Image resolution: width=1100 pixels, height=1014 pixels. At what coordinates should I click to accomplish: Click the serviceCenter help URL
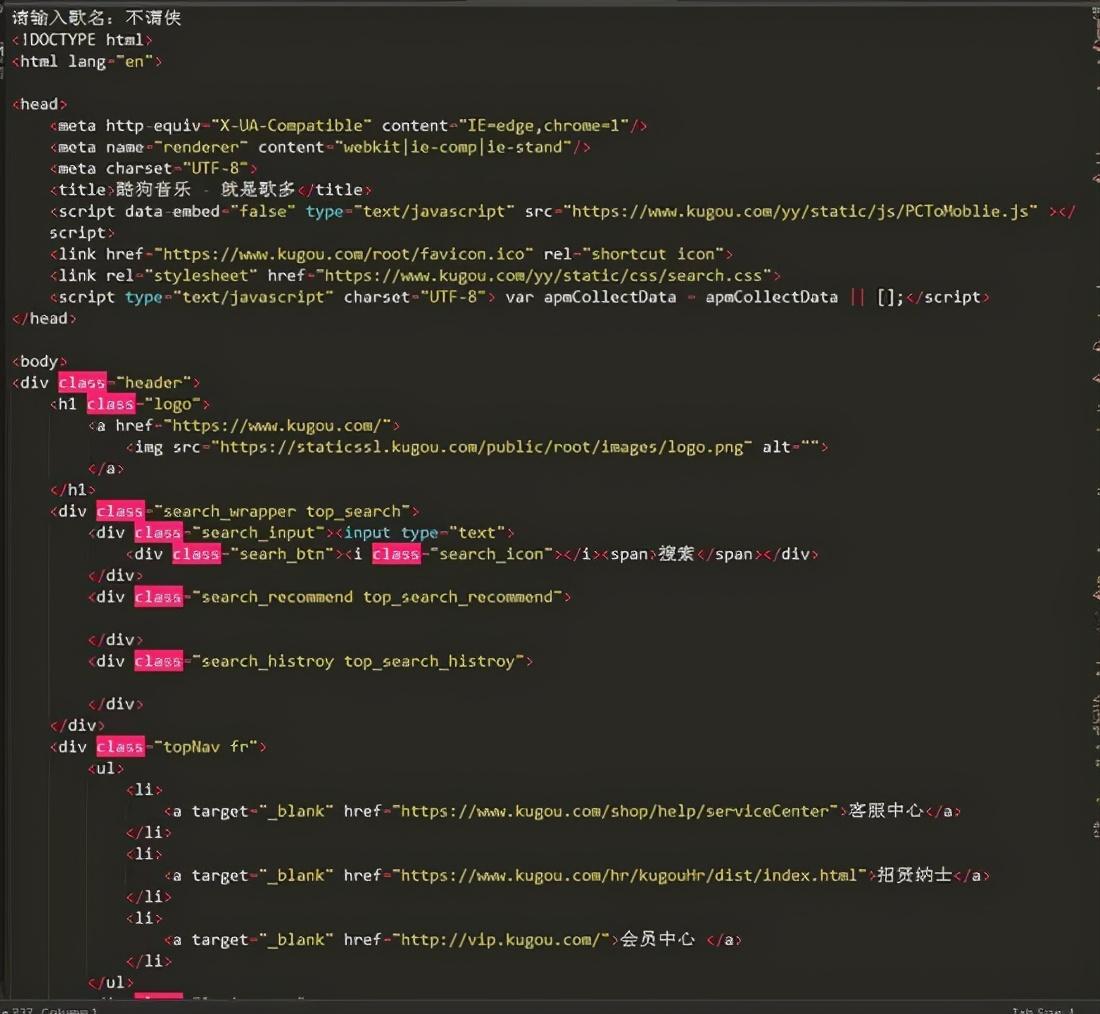(x=614, y=811)
